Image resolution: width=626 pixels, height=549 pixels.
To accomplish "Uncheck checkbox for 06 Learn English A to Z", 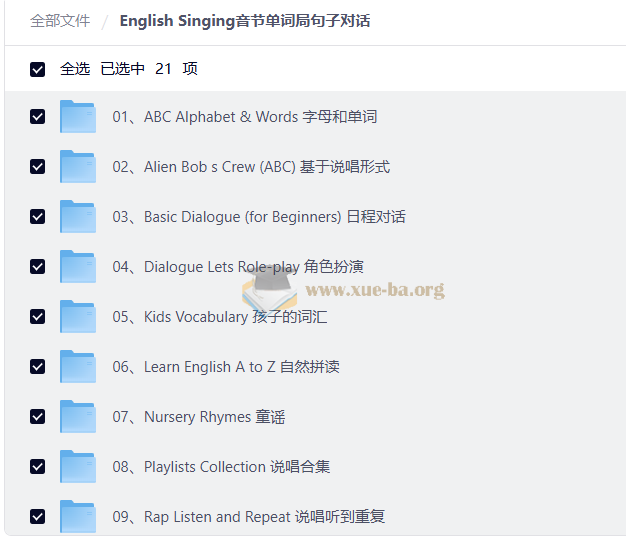I will 38,367.
